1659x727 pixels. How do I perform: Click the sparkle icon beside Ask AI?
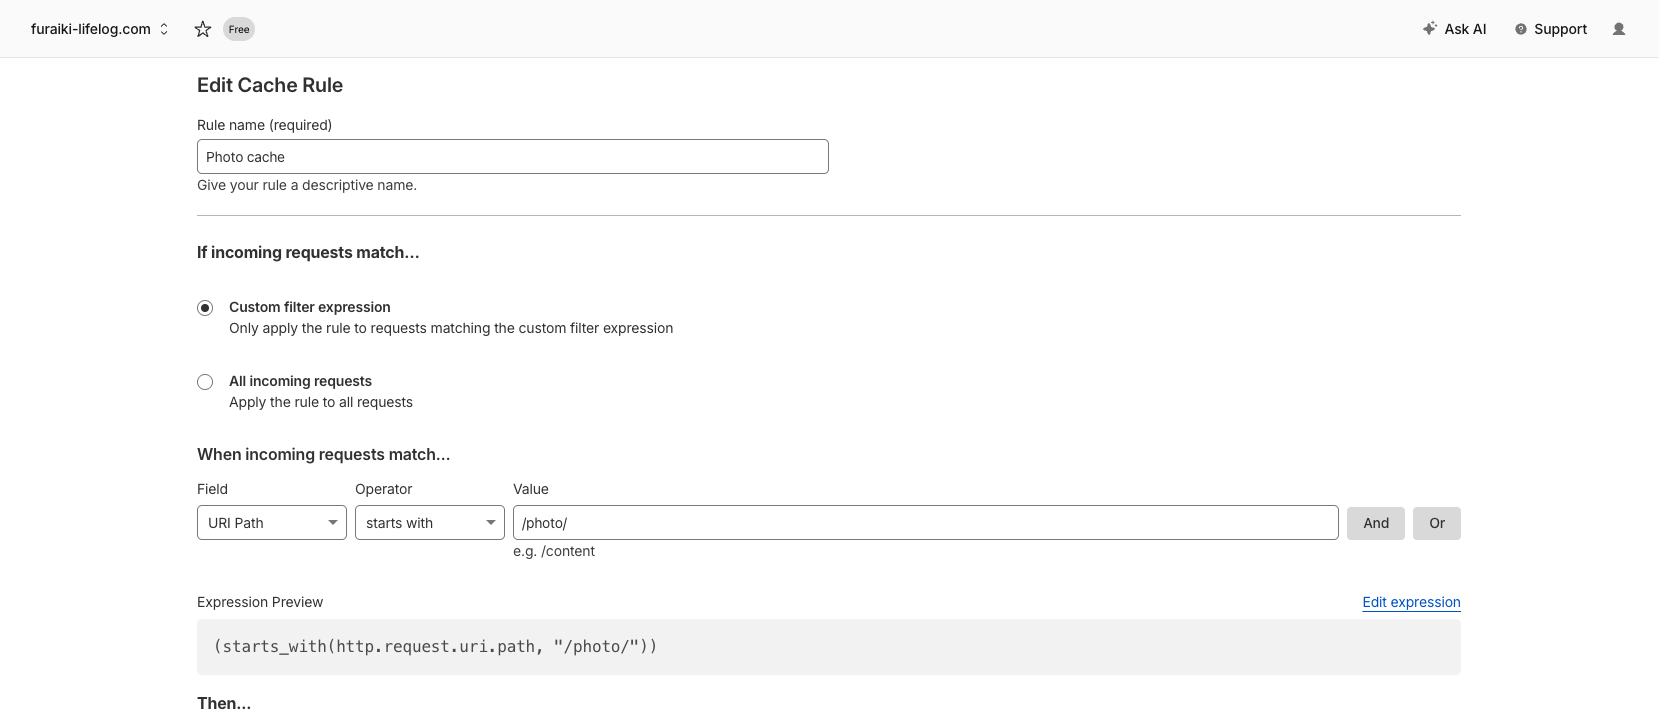point(1430,29)
